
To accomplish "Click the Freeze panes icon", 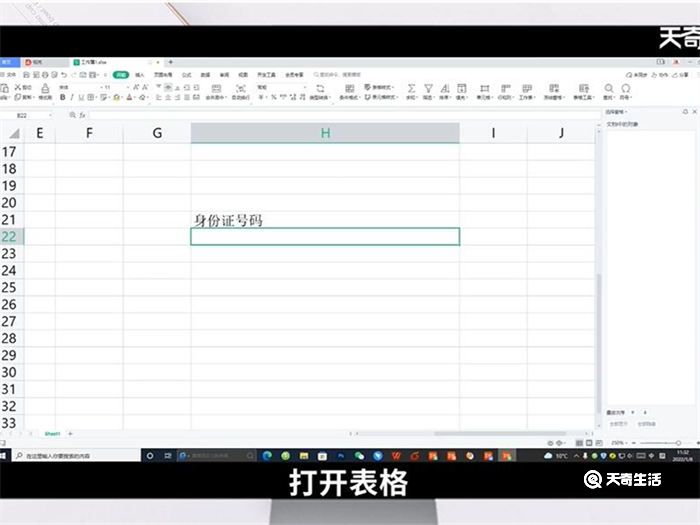I will pyautogui.click(x=554, y=88).
